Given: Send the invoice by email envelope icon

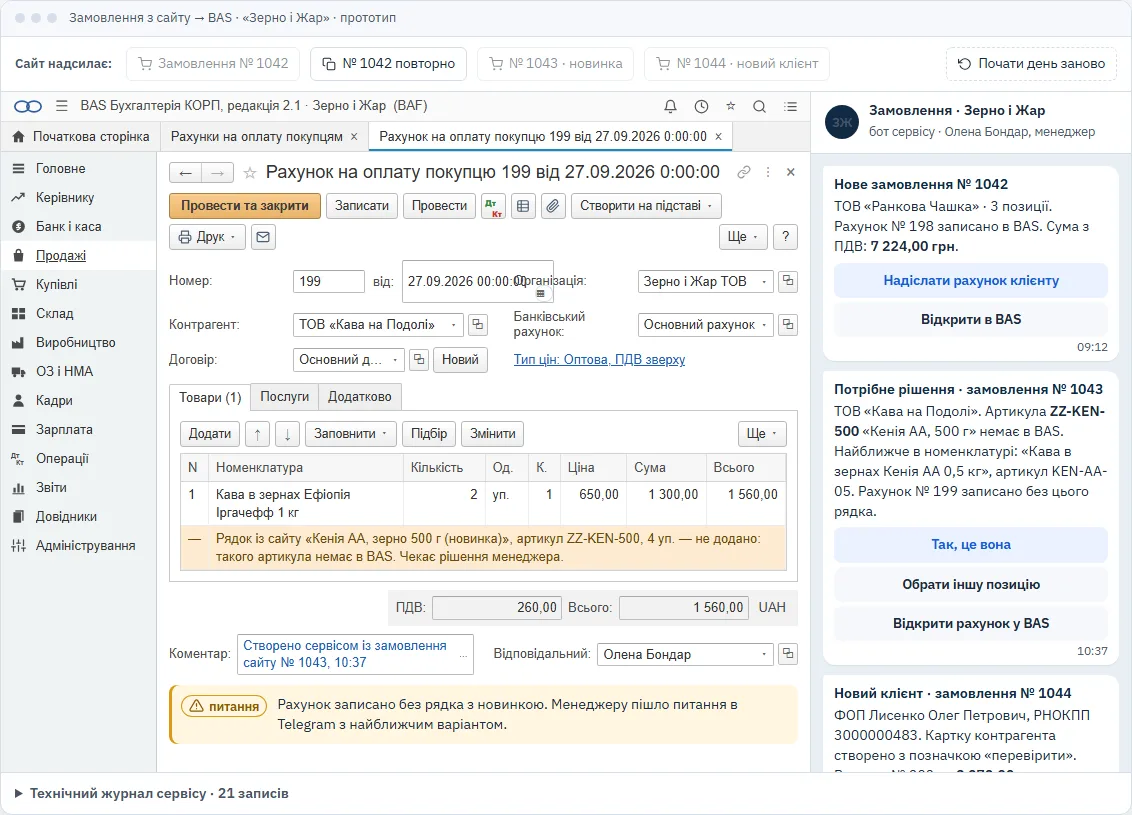Looking at the screenshot, I should (264, 237).
